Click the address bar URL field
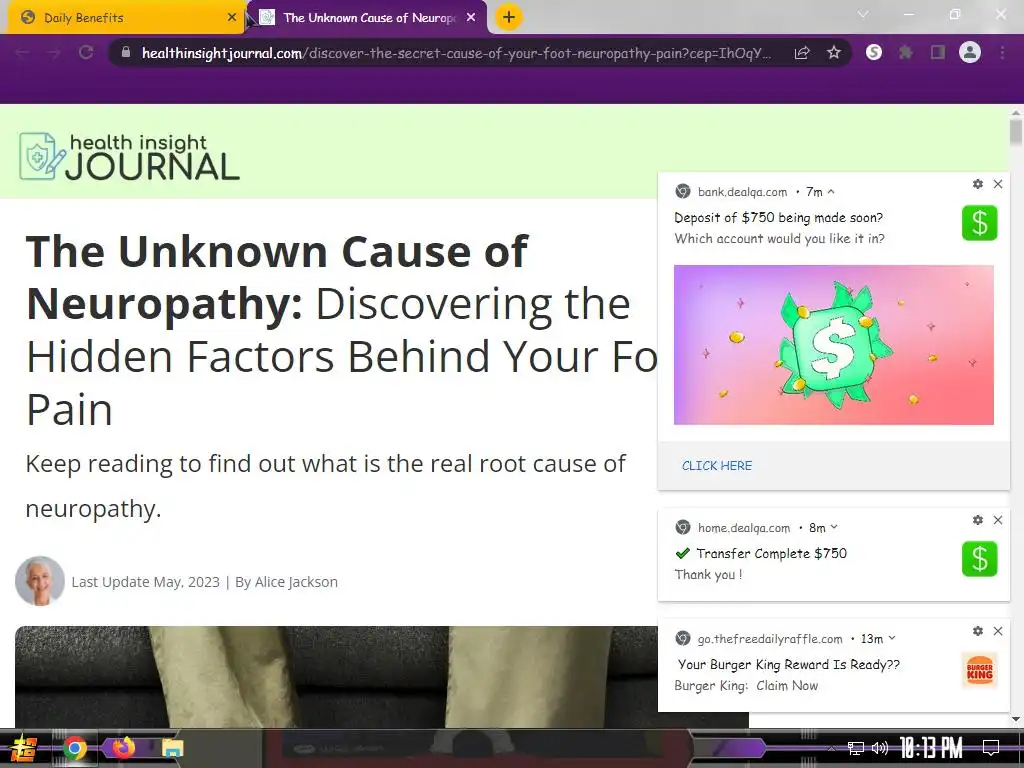The height and width of the screenshot is (768, 1024). point(456,53)
